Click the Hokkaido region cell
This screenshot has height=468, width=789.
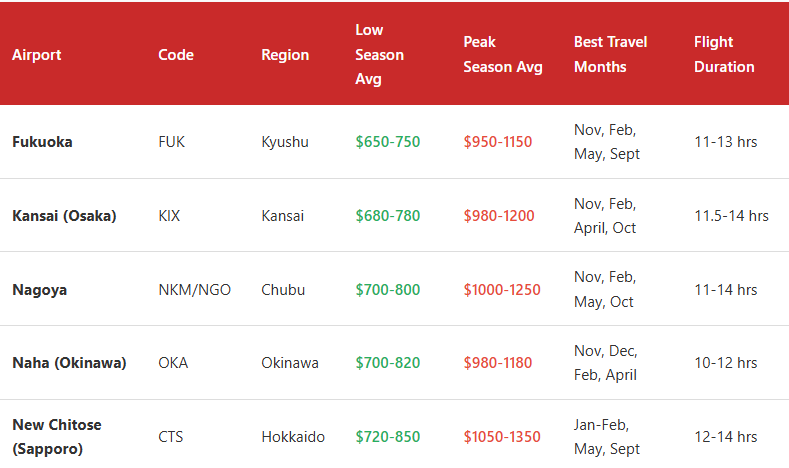292,437
